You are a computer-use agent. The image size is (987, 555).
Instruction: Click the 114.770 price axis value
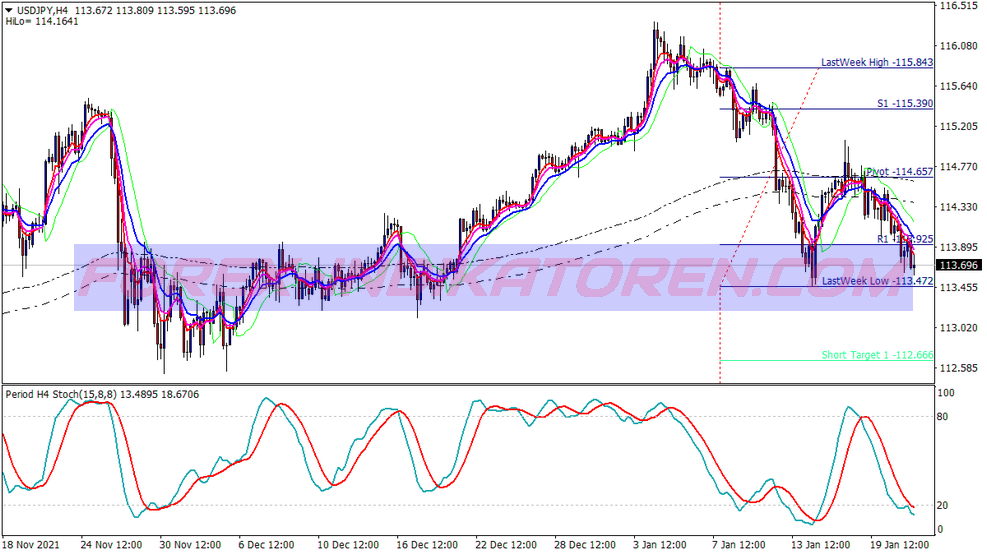[x=959, y=167]
